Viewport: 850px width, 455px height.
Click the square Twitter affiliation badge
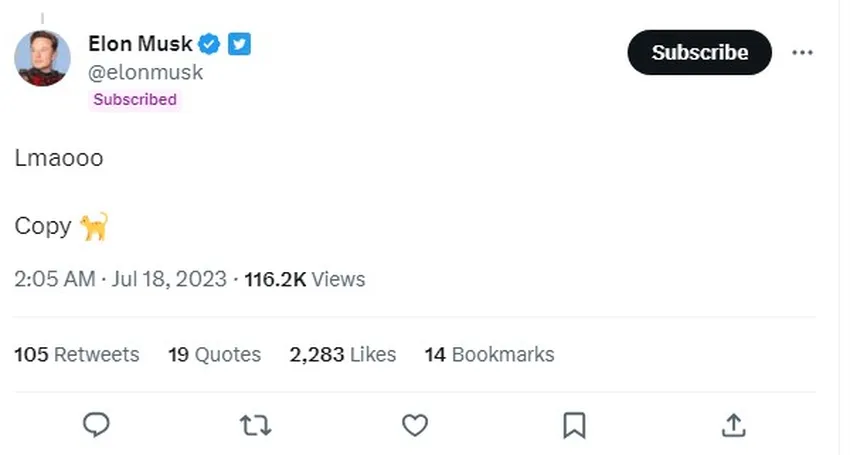coord(239,44)
